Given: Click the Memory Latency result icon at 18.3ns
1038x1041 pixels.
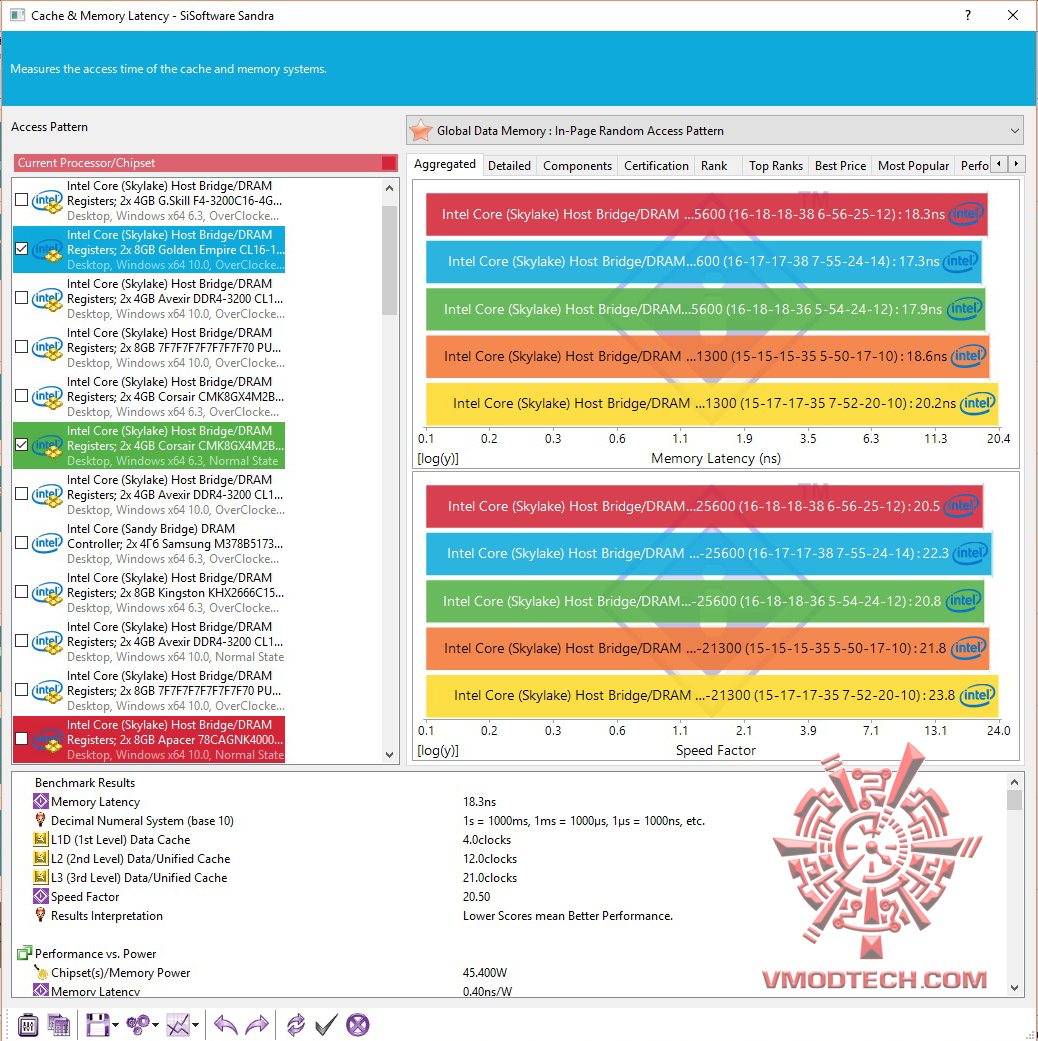Looking at the screenshot, I should 41,801.
